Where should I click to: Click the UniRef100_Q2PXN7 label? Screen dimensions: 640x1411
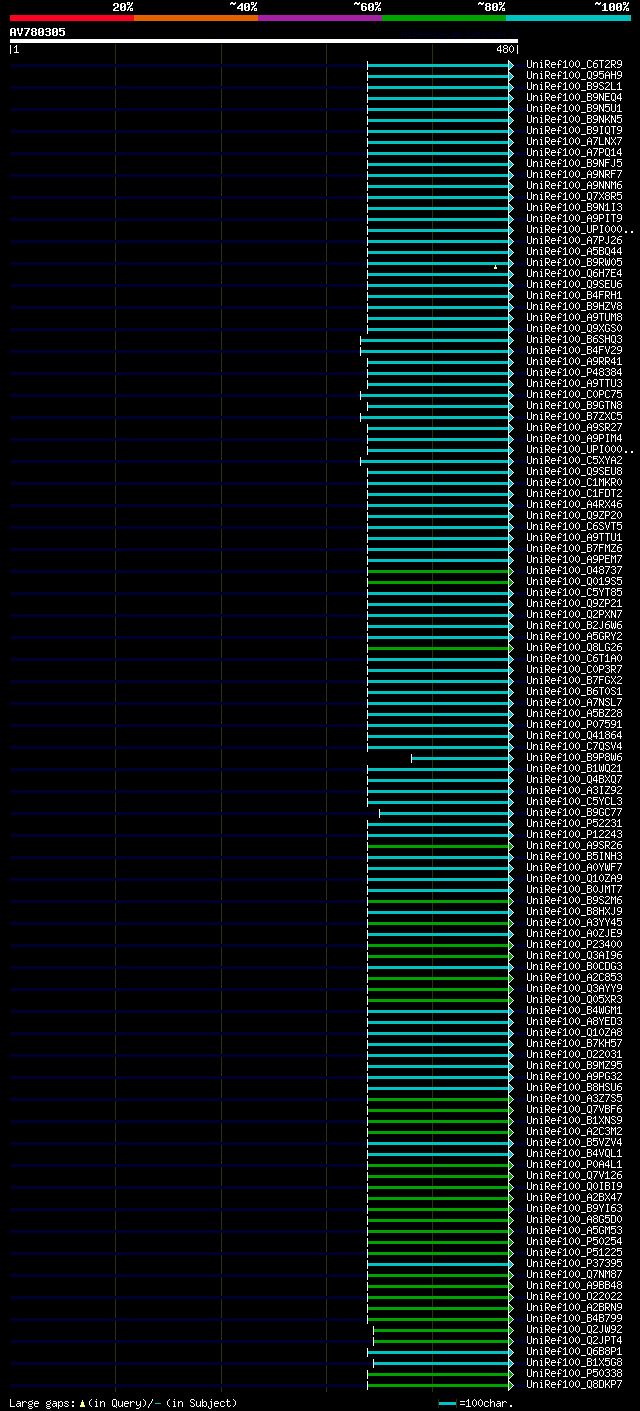pyautogui.click(x=574, y=614)
